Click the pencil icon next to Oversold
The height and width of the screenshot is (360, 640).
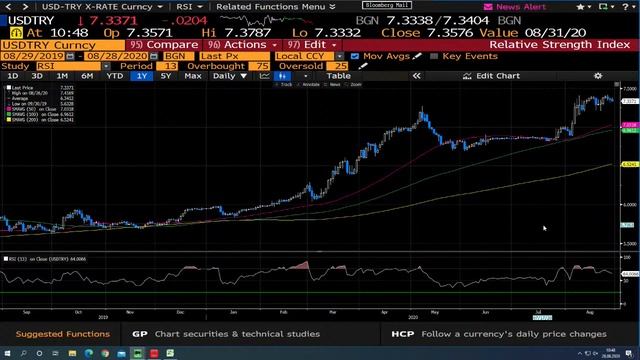click(x=363, y=66)
